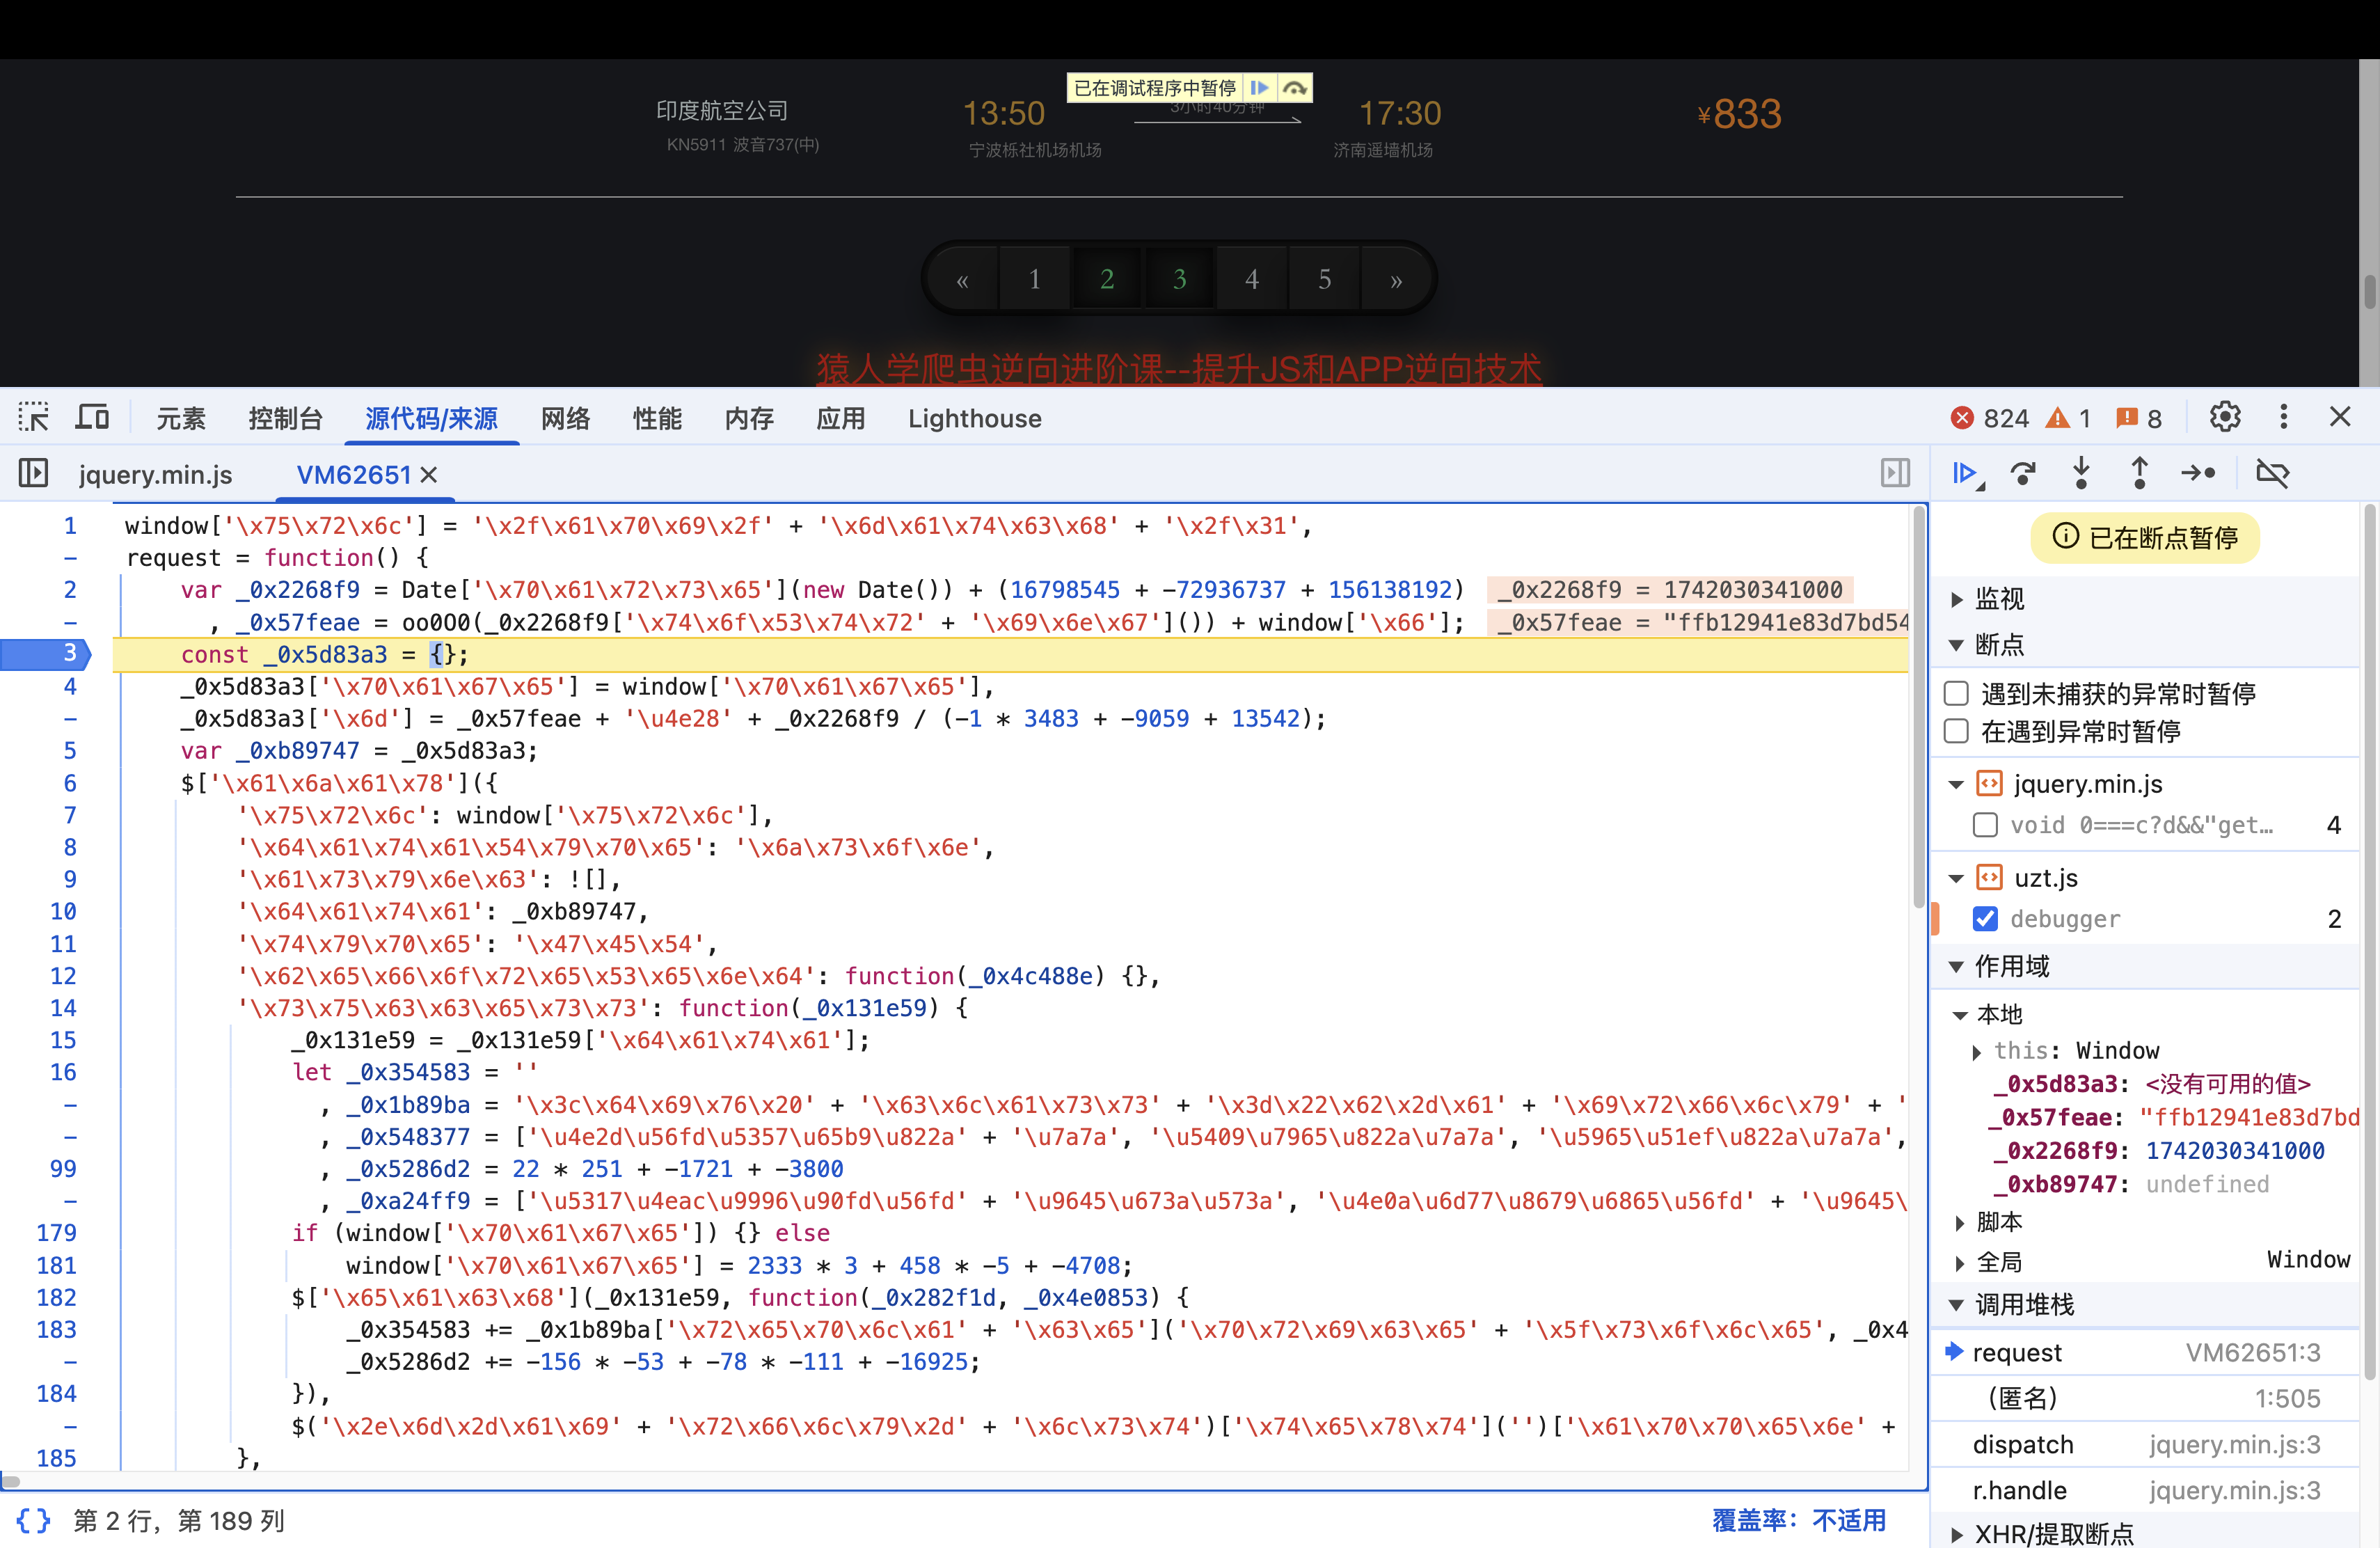Enable the jquery.min.js void breakpoint checkbox
Viewport: 2380px width, 1548px height.
1985,825
